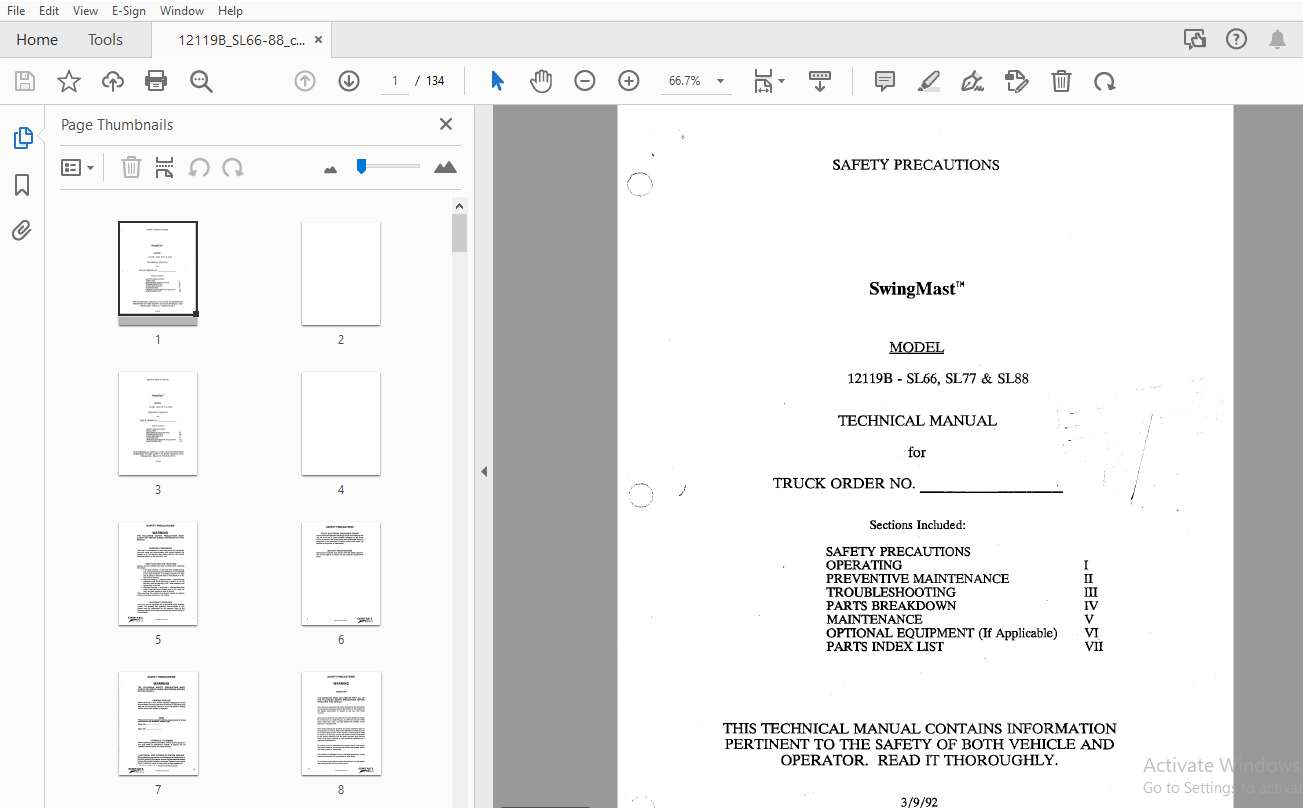This screenshot has width=1303, height=808.
Task: Click the Save file icon
Action: pyautogui.click(x=25, y=81)
